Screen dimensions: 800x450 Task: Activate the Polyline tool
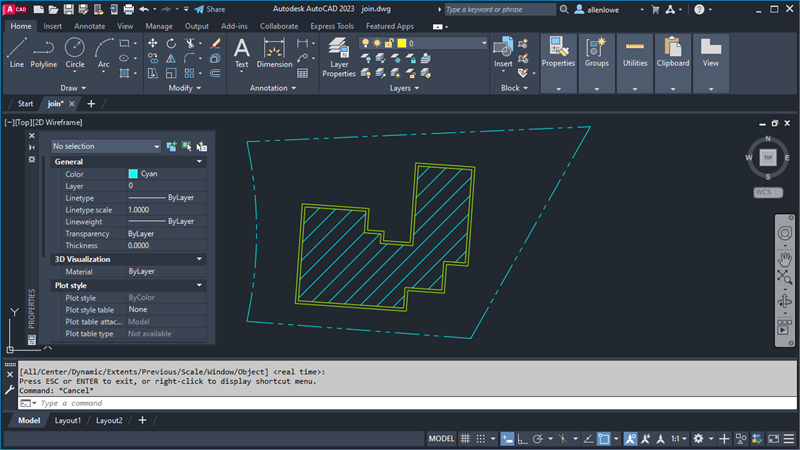(x=43, y=53)
